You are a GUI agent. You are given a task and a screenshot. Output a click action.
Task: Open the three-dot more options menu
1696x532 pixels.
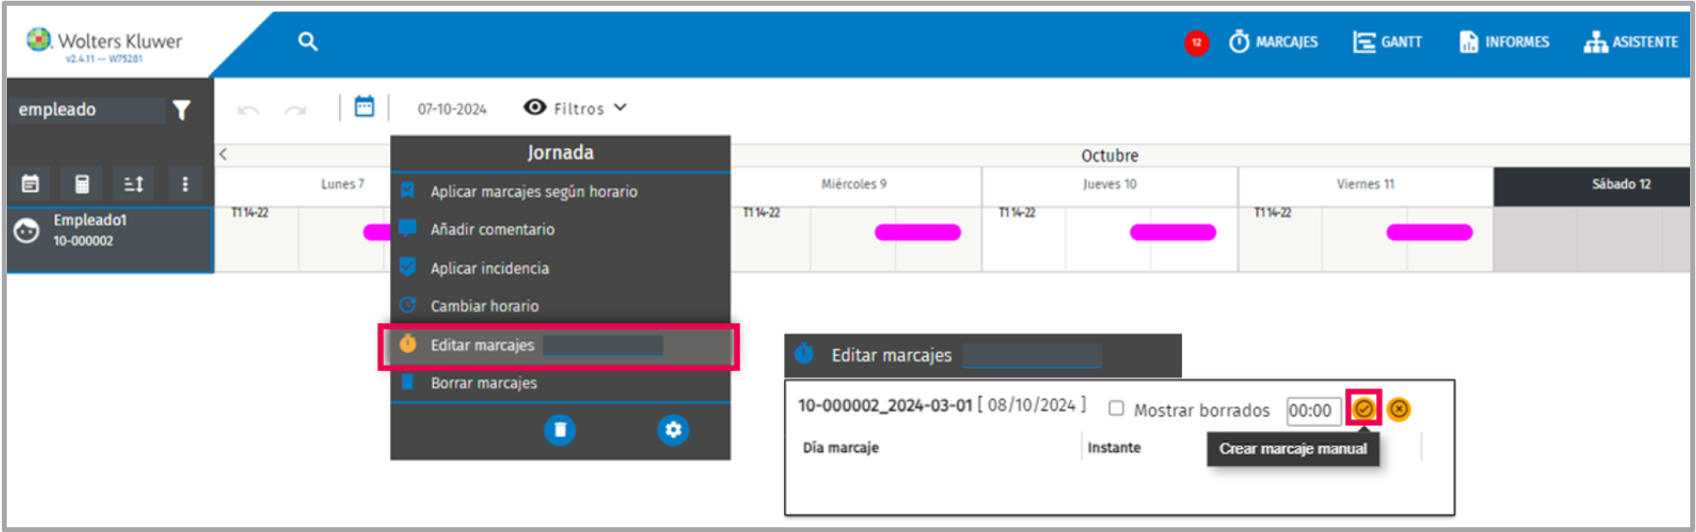pos(185,184)
